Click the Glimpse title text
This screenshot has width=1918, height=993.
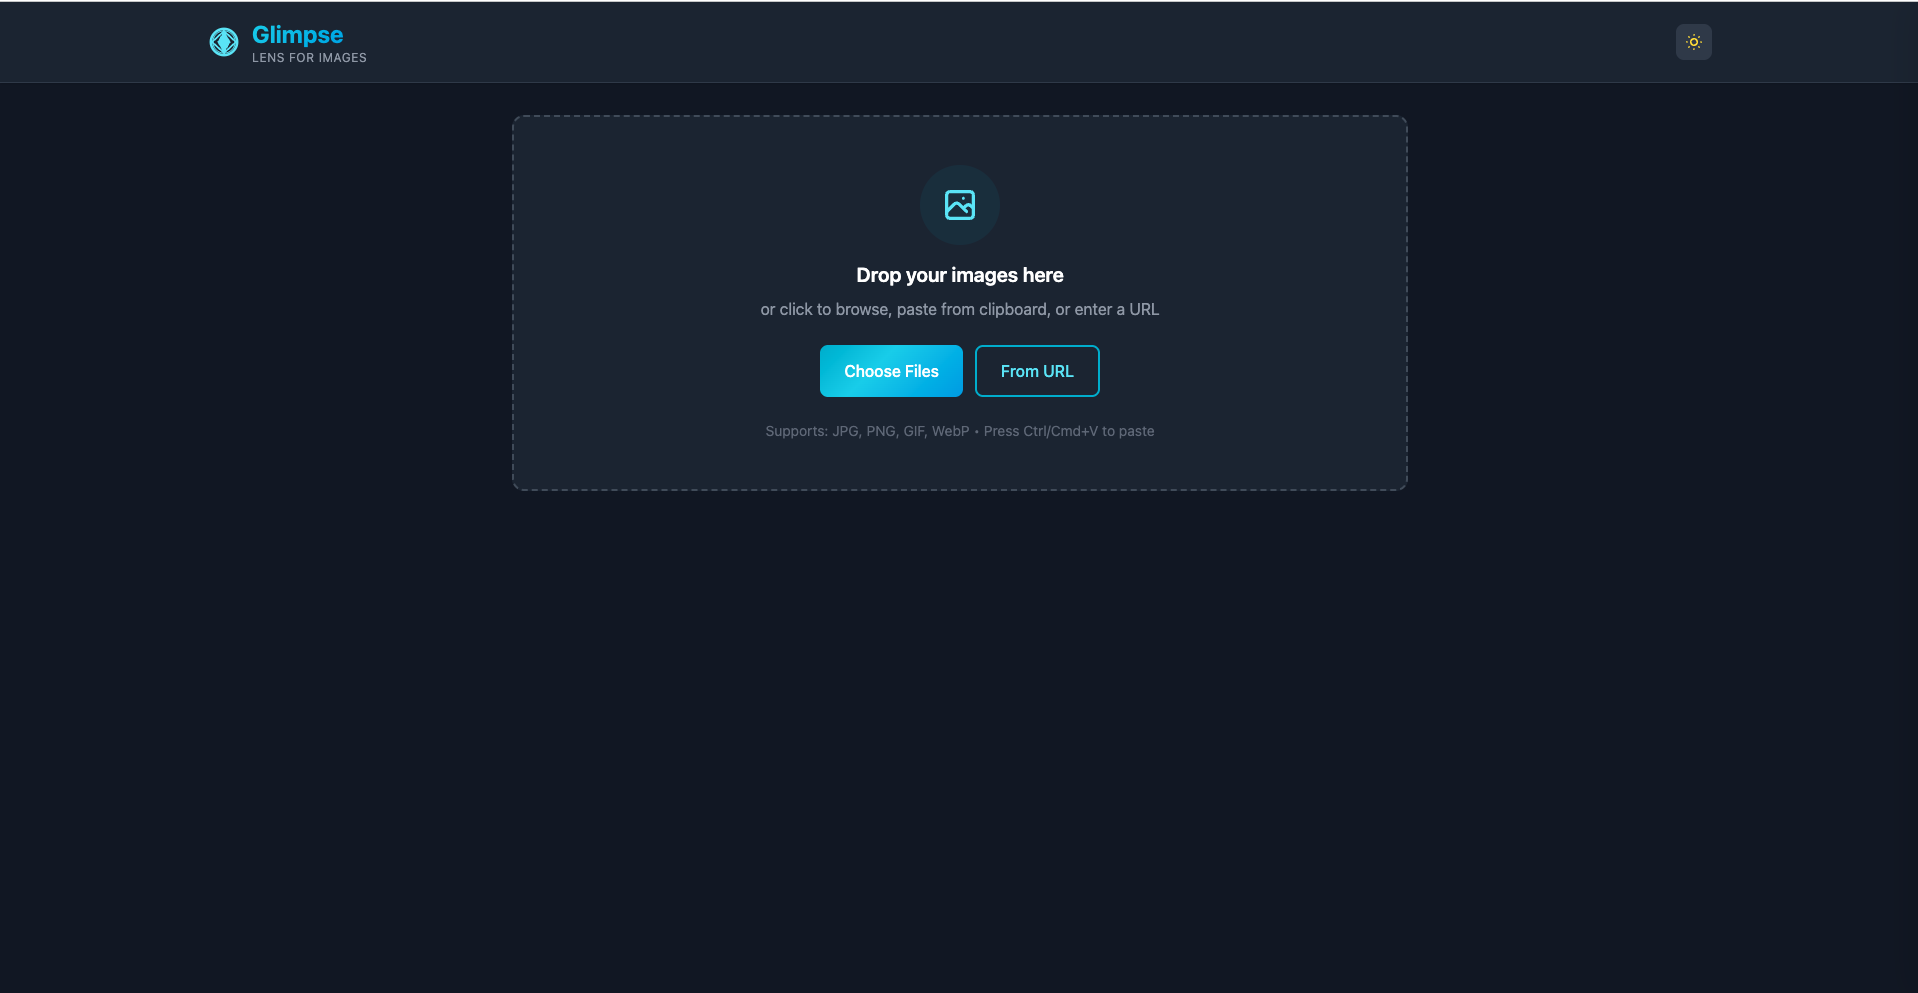[297, 35]
